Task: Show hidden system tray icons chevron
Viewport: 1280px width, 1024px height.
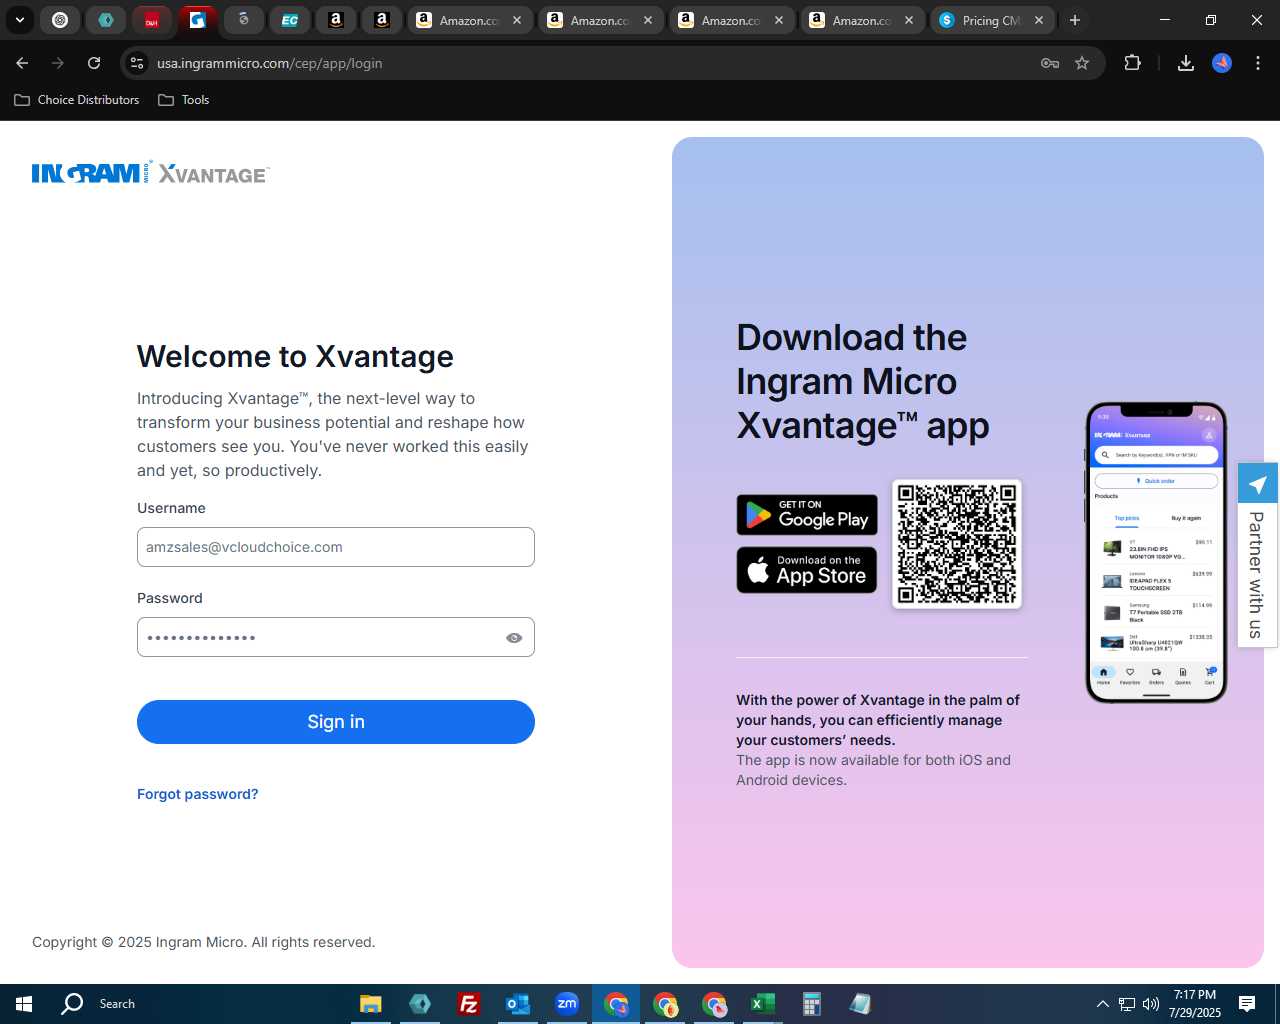Action: pos(1103,1004)
